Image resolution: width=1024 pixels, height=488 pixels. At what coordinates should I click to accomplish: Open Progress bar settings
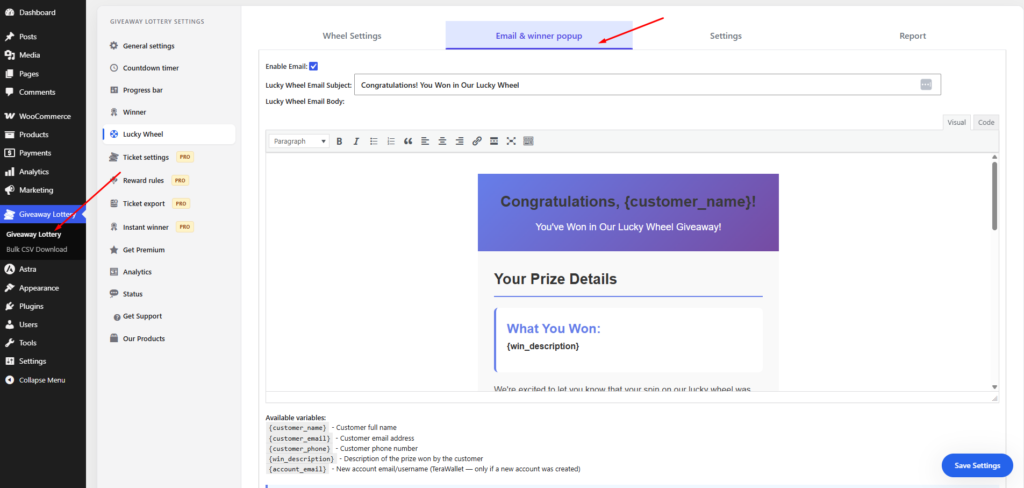(168, 90)
